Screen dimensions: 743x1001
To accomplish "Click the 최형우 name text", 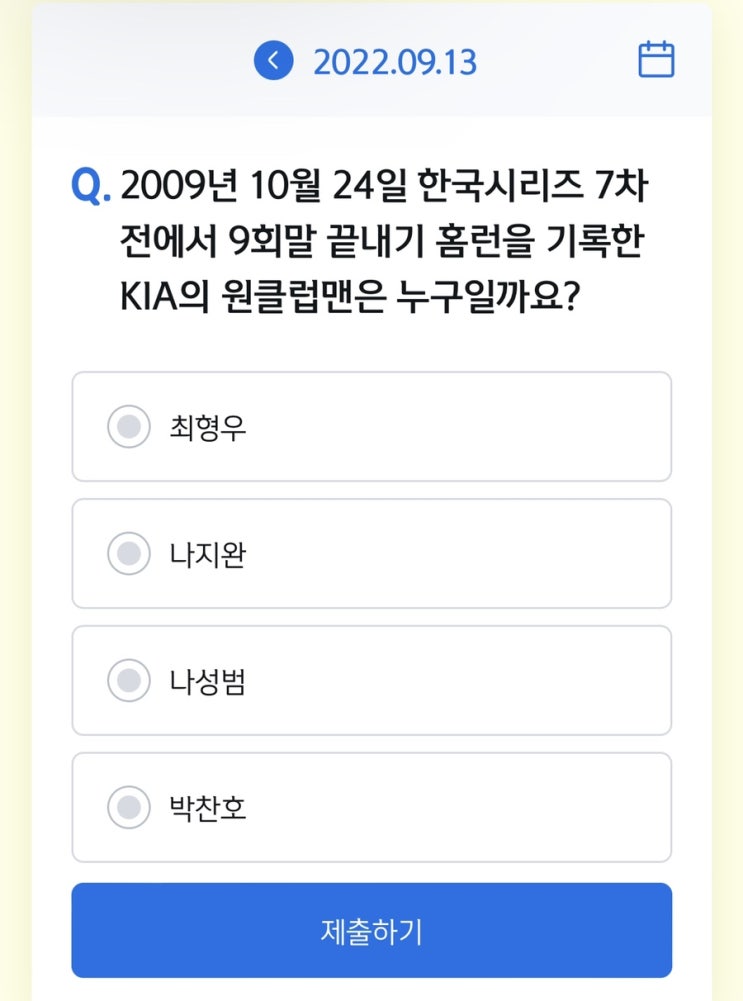I will point(208,428).
